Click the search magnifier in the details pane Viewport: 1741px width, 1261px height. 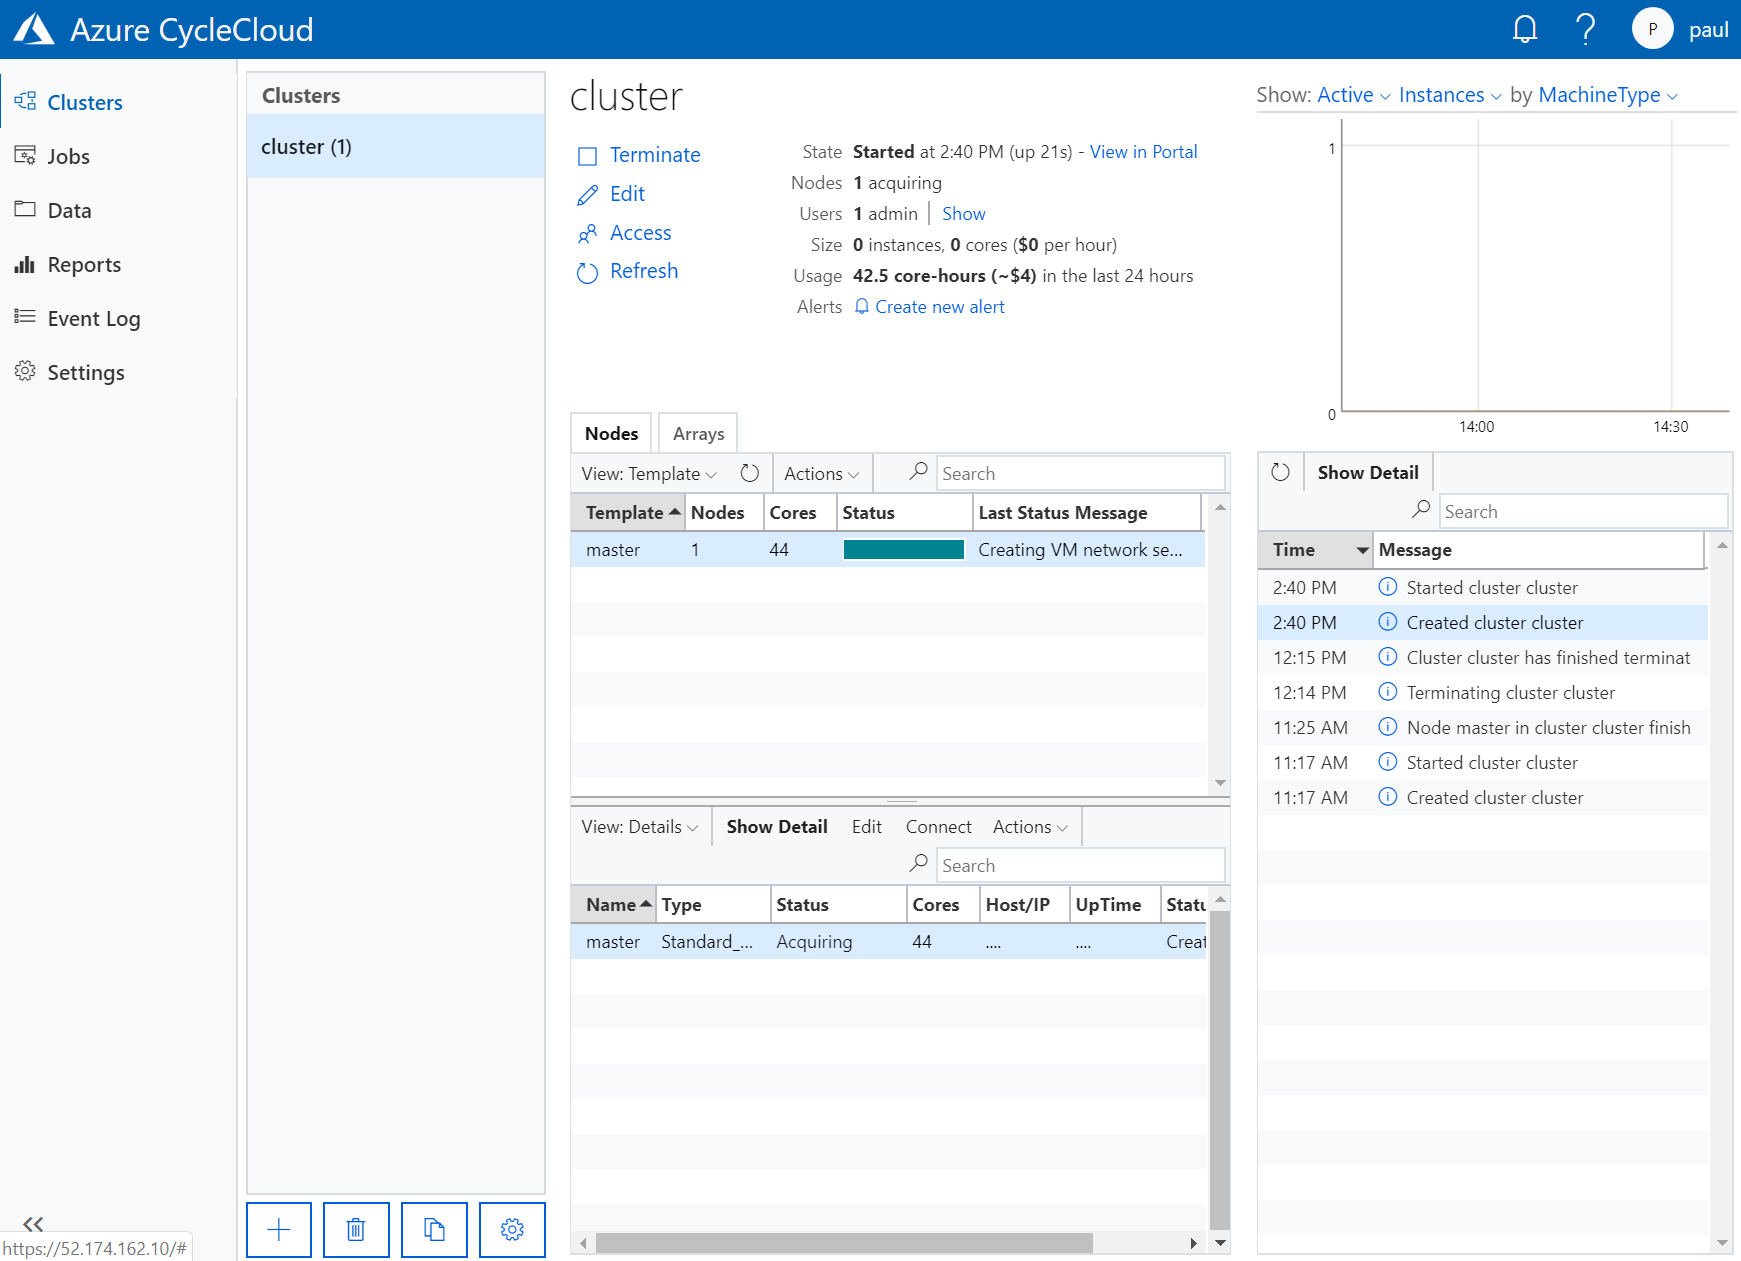tap(918, 864)
